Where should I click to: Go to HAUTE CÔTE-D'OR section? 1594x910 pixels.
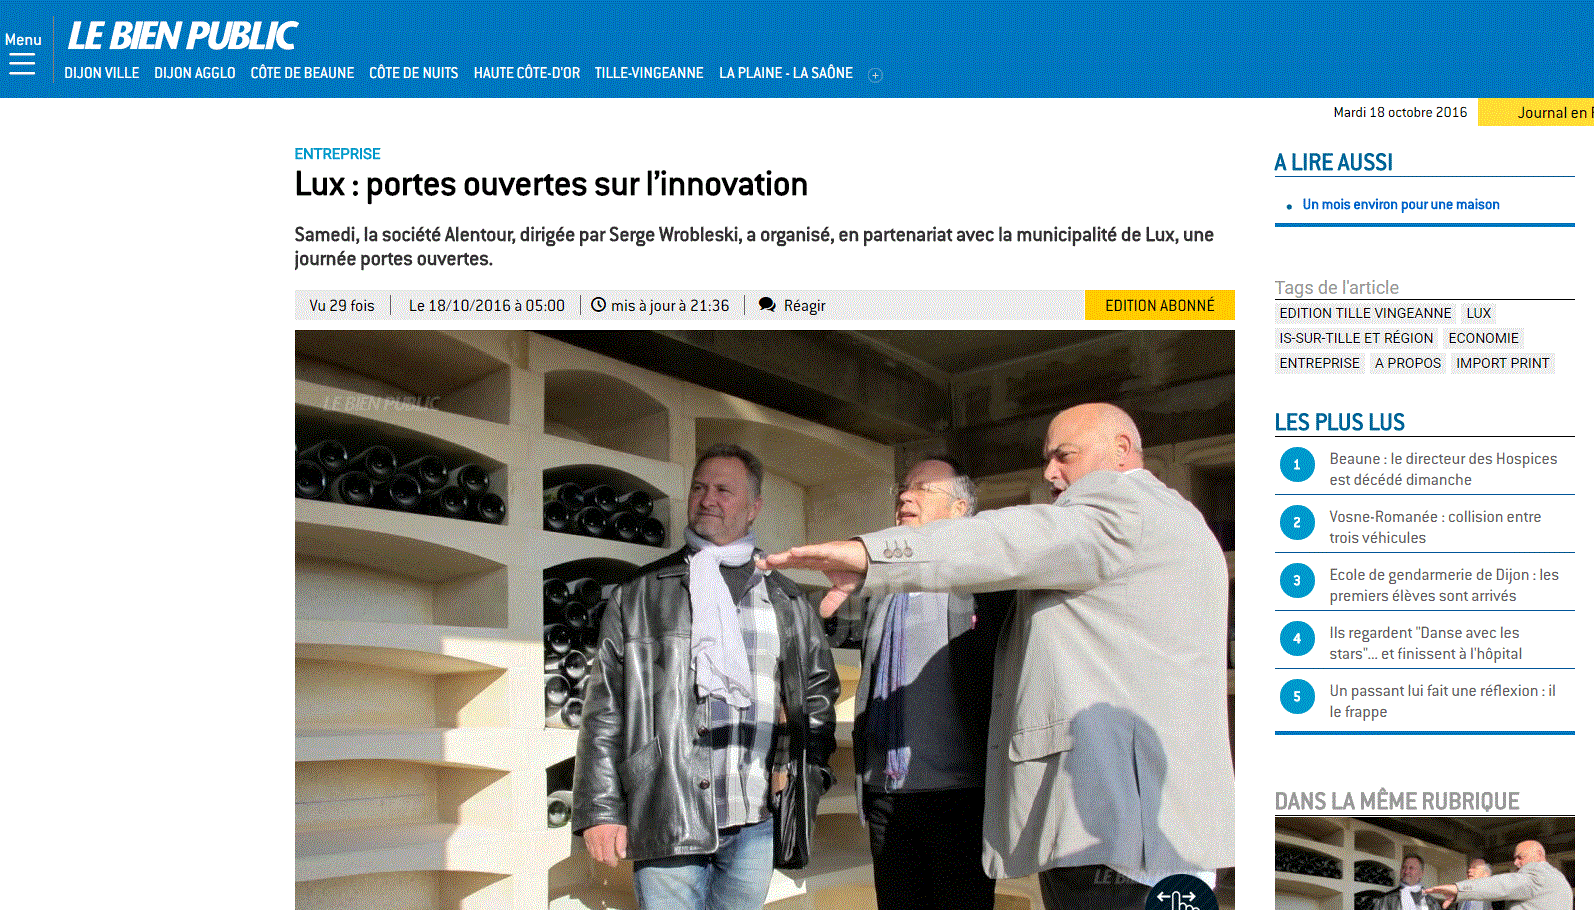tap(527, 73)
